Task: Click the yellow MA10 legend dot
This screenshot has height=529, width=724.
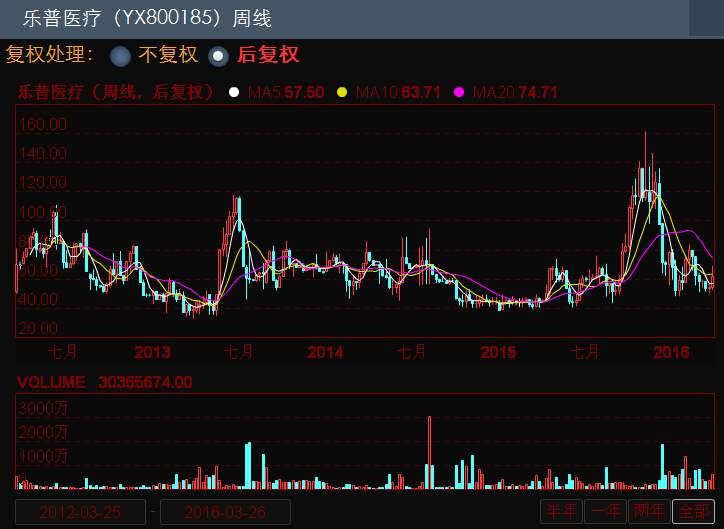Action: coord(342,93)
